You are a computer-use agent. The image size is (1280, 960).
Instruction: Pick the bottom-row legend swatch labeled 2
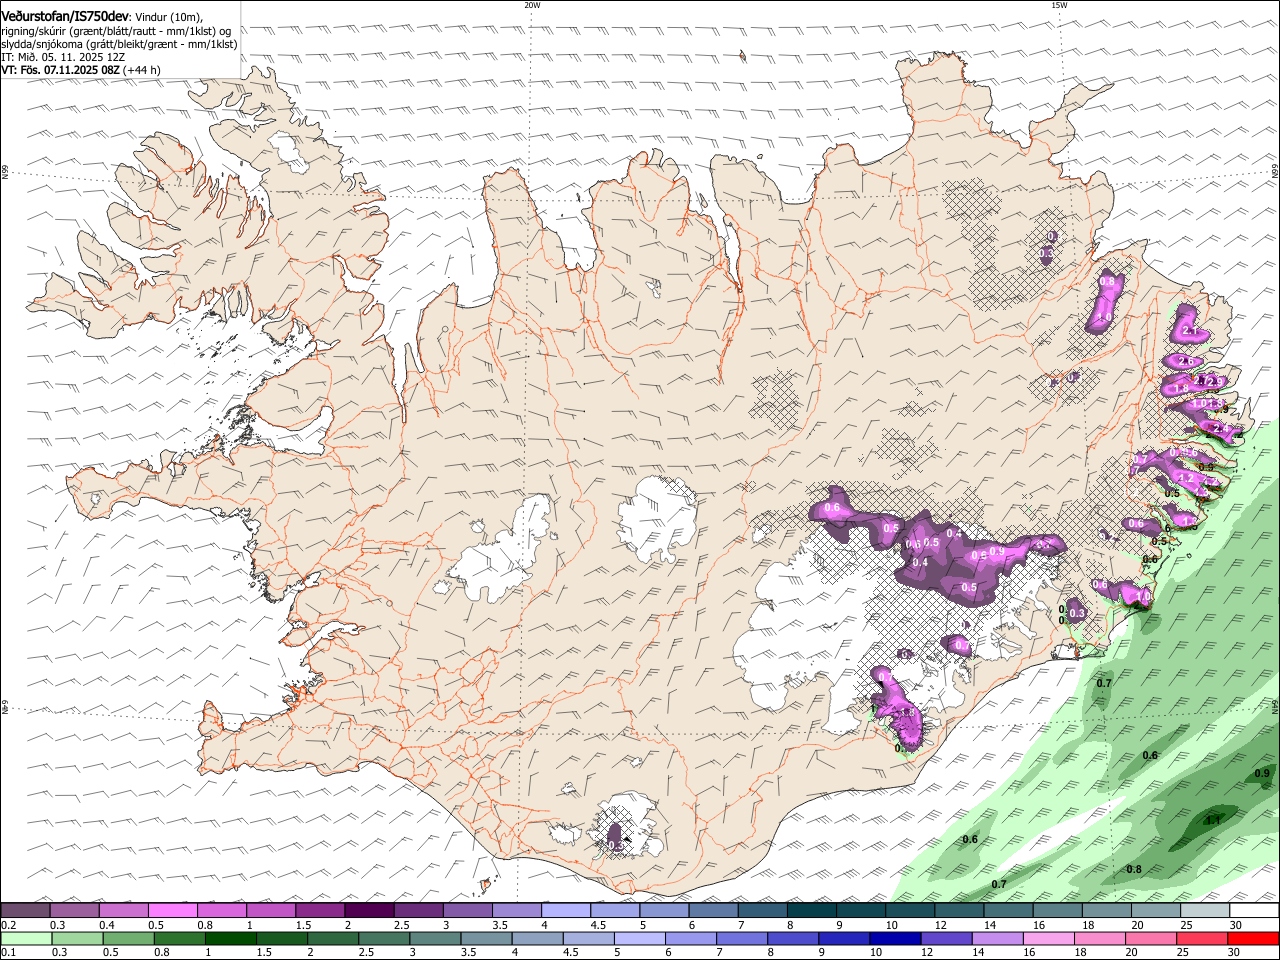click(332, 938)
